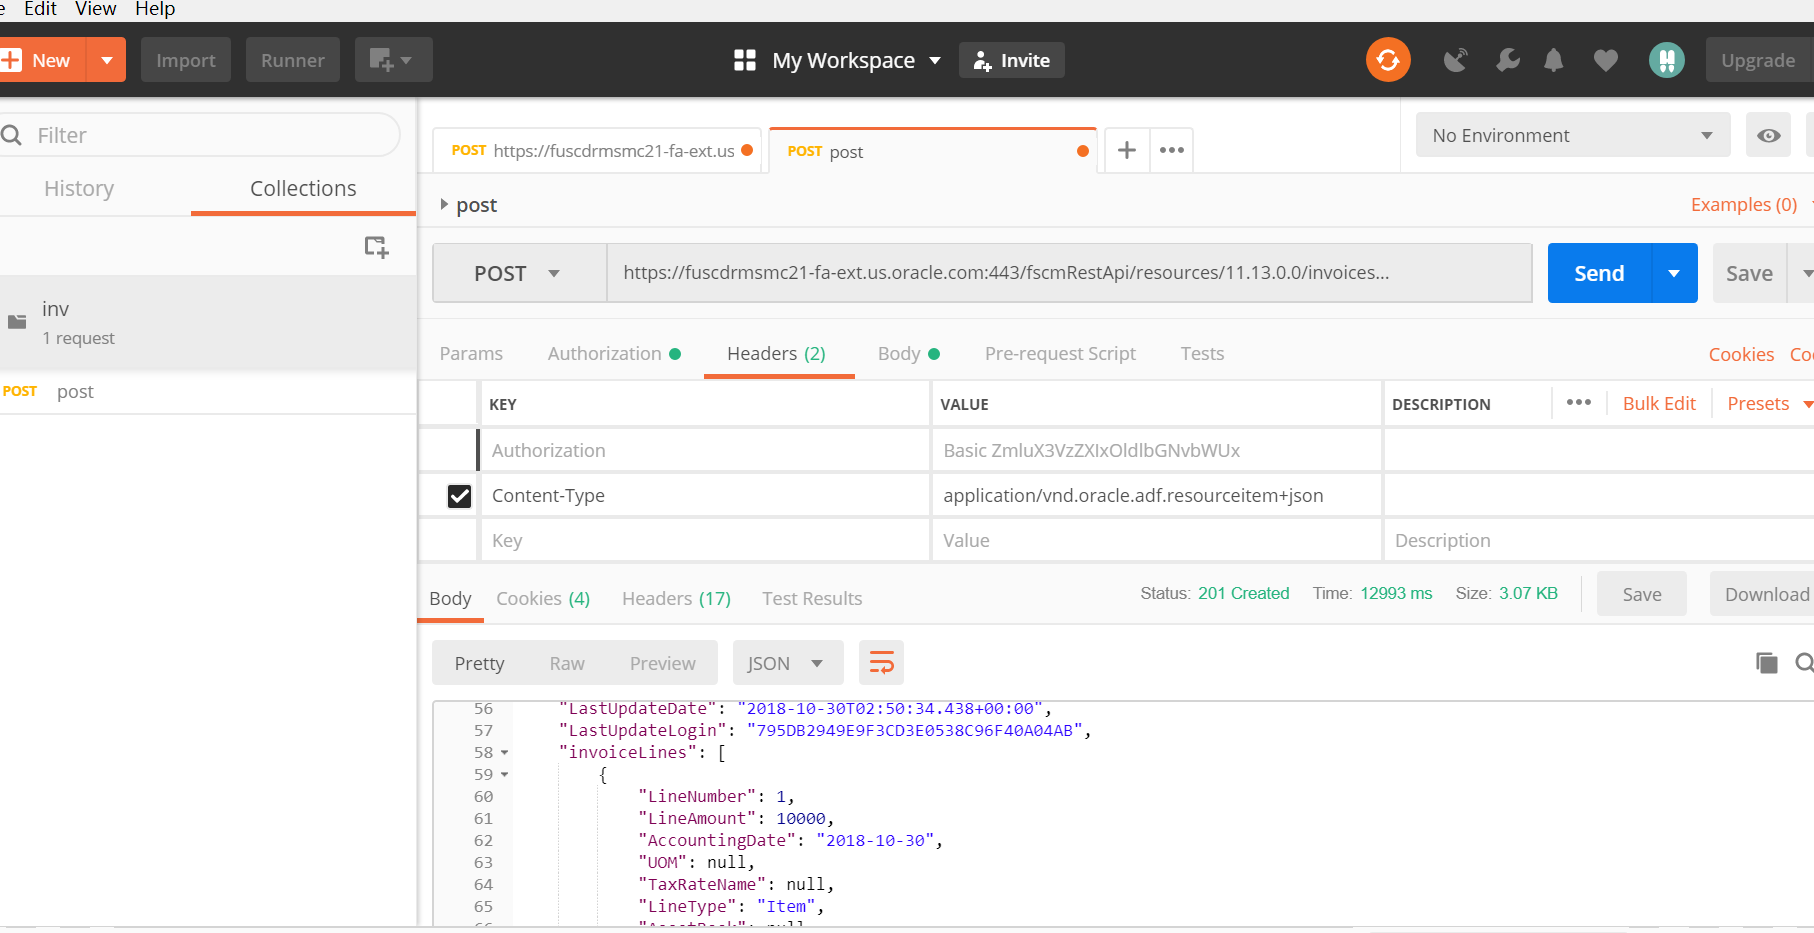
Task: Open notifications bell icon
Action: pos(1553,60)
